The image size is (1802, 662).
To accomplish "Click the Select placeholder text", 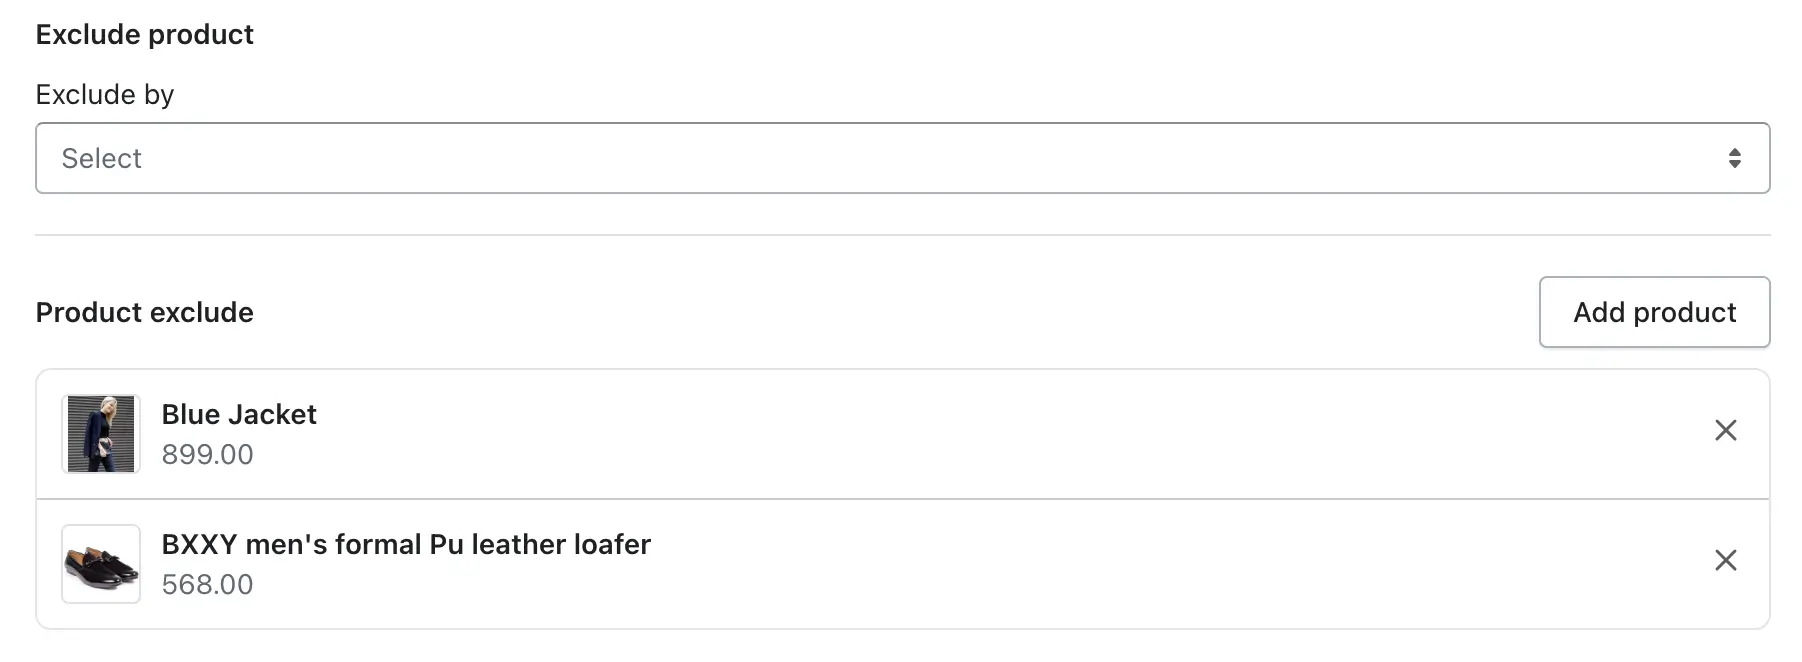I will tap(102, 158).
